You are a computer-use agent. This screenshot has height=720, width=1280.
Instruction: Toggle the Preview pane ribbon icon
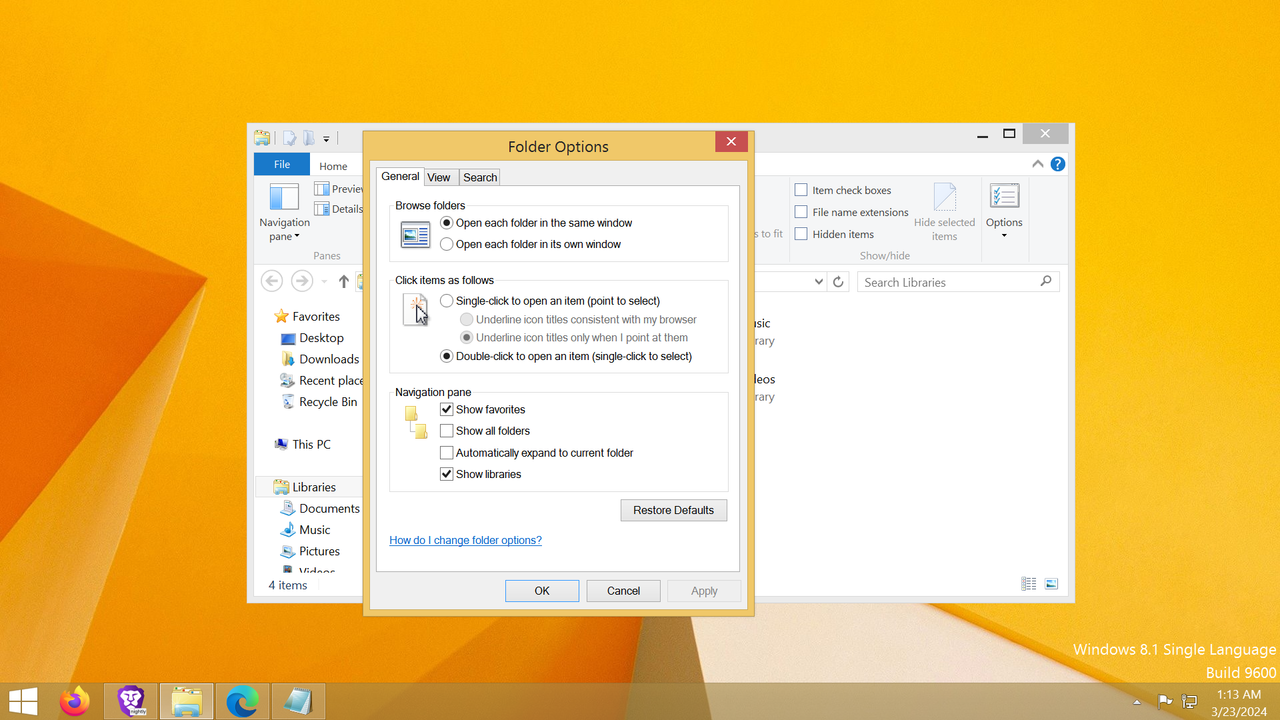(x=322, y=189)
